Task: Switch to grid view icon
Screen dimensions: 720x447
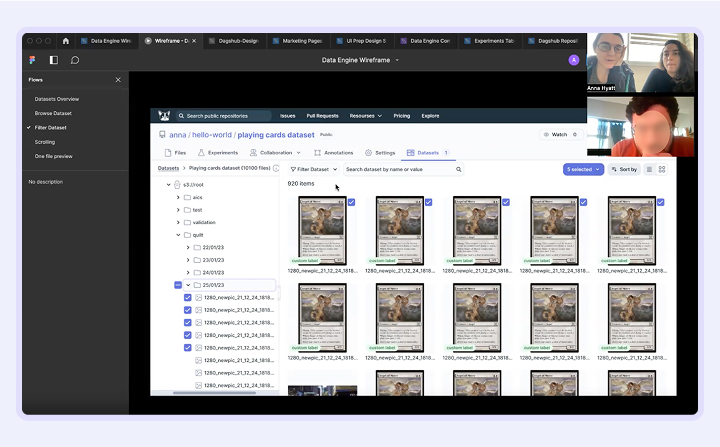Action: (662, 170)
